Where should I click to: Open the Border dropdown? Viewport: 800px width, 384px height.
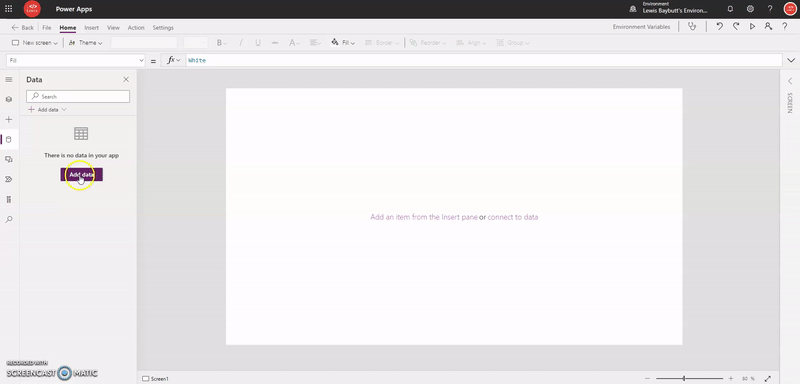[382, 43]
